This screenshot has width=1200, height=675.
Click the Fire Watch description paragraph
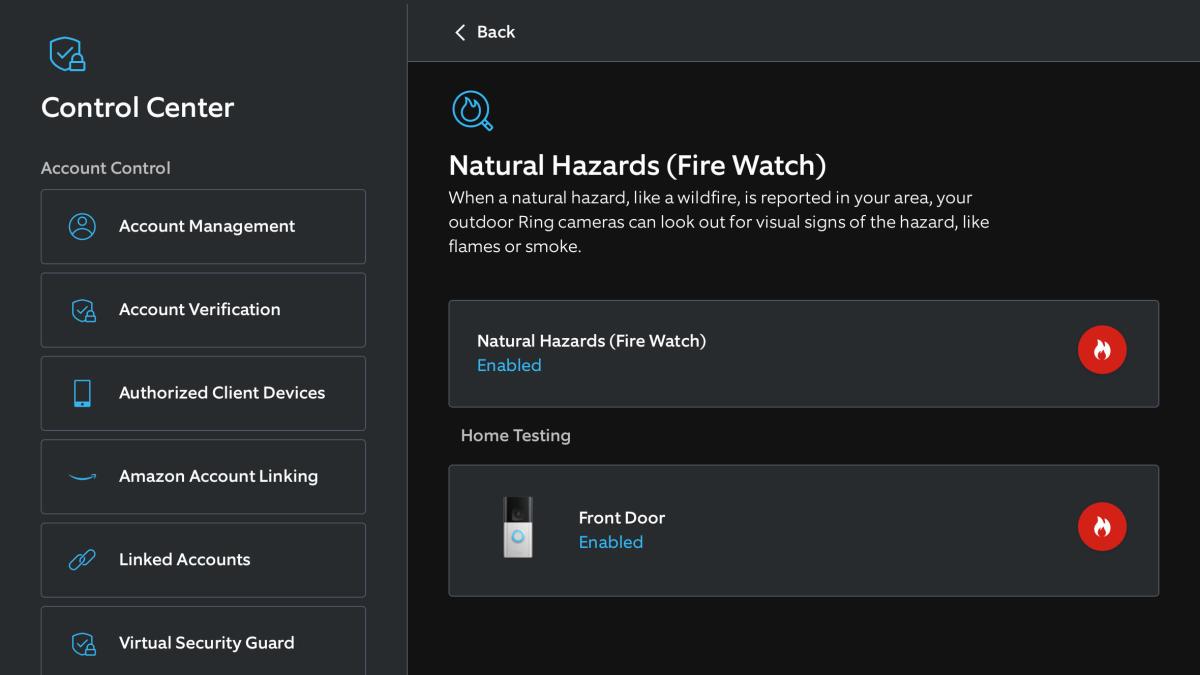[x=719, y=222]
